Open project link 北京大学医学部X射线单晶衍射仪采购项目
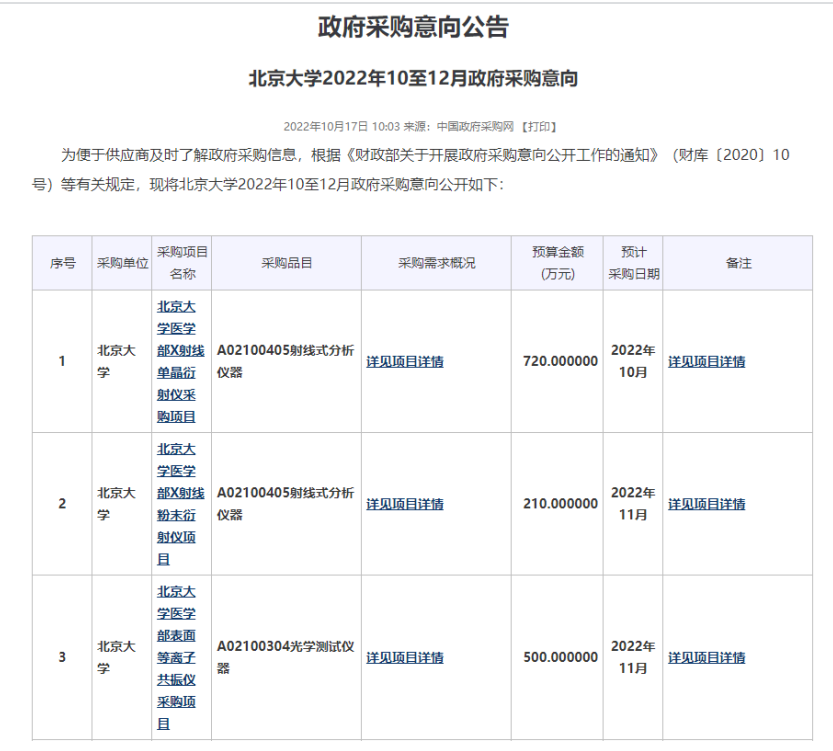 (181, 362)
